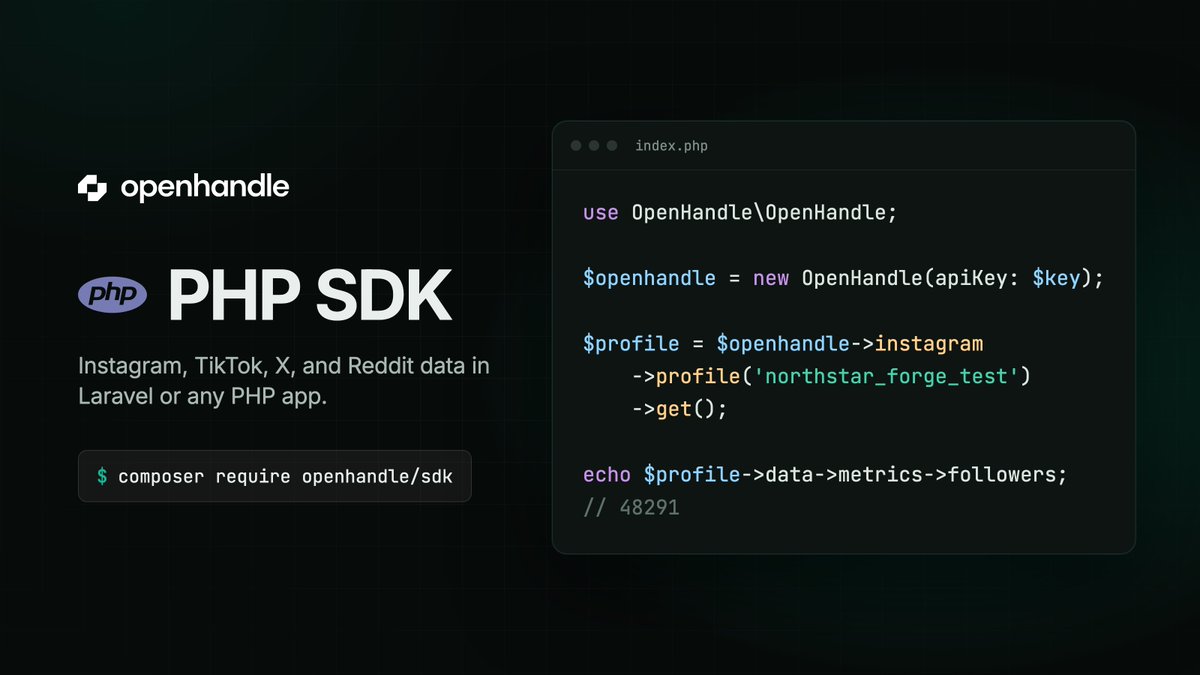Click the openhandle logo icon
The height and width of the screenshot is (675, 1200).
92,187
